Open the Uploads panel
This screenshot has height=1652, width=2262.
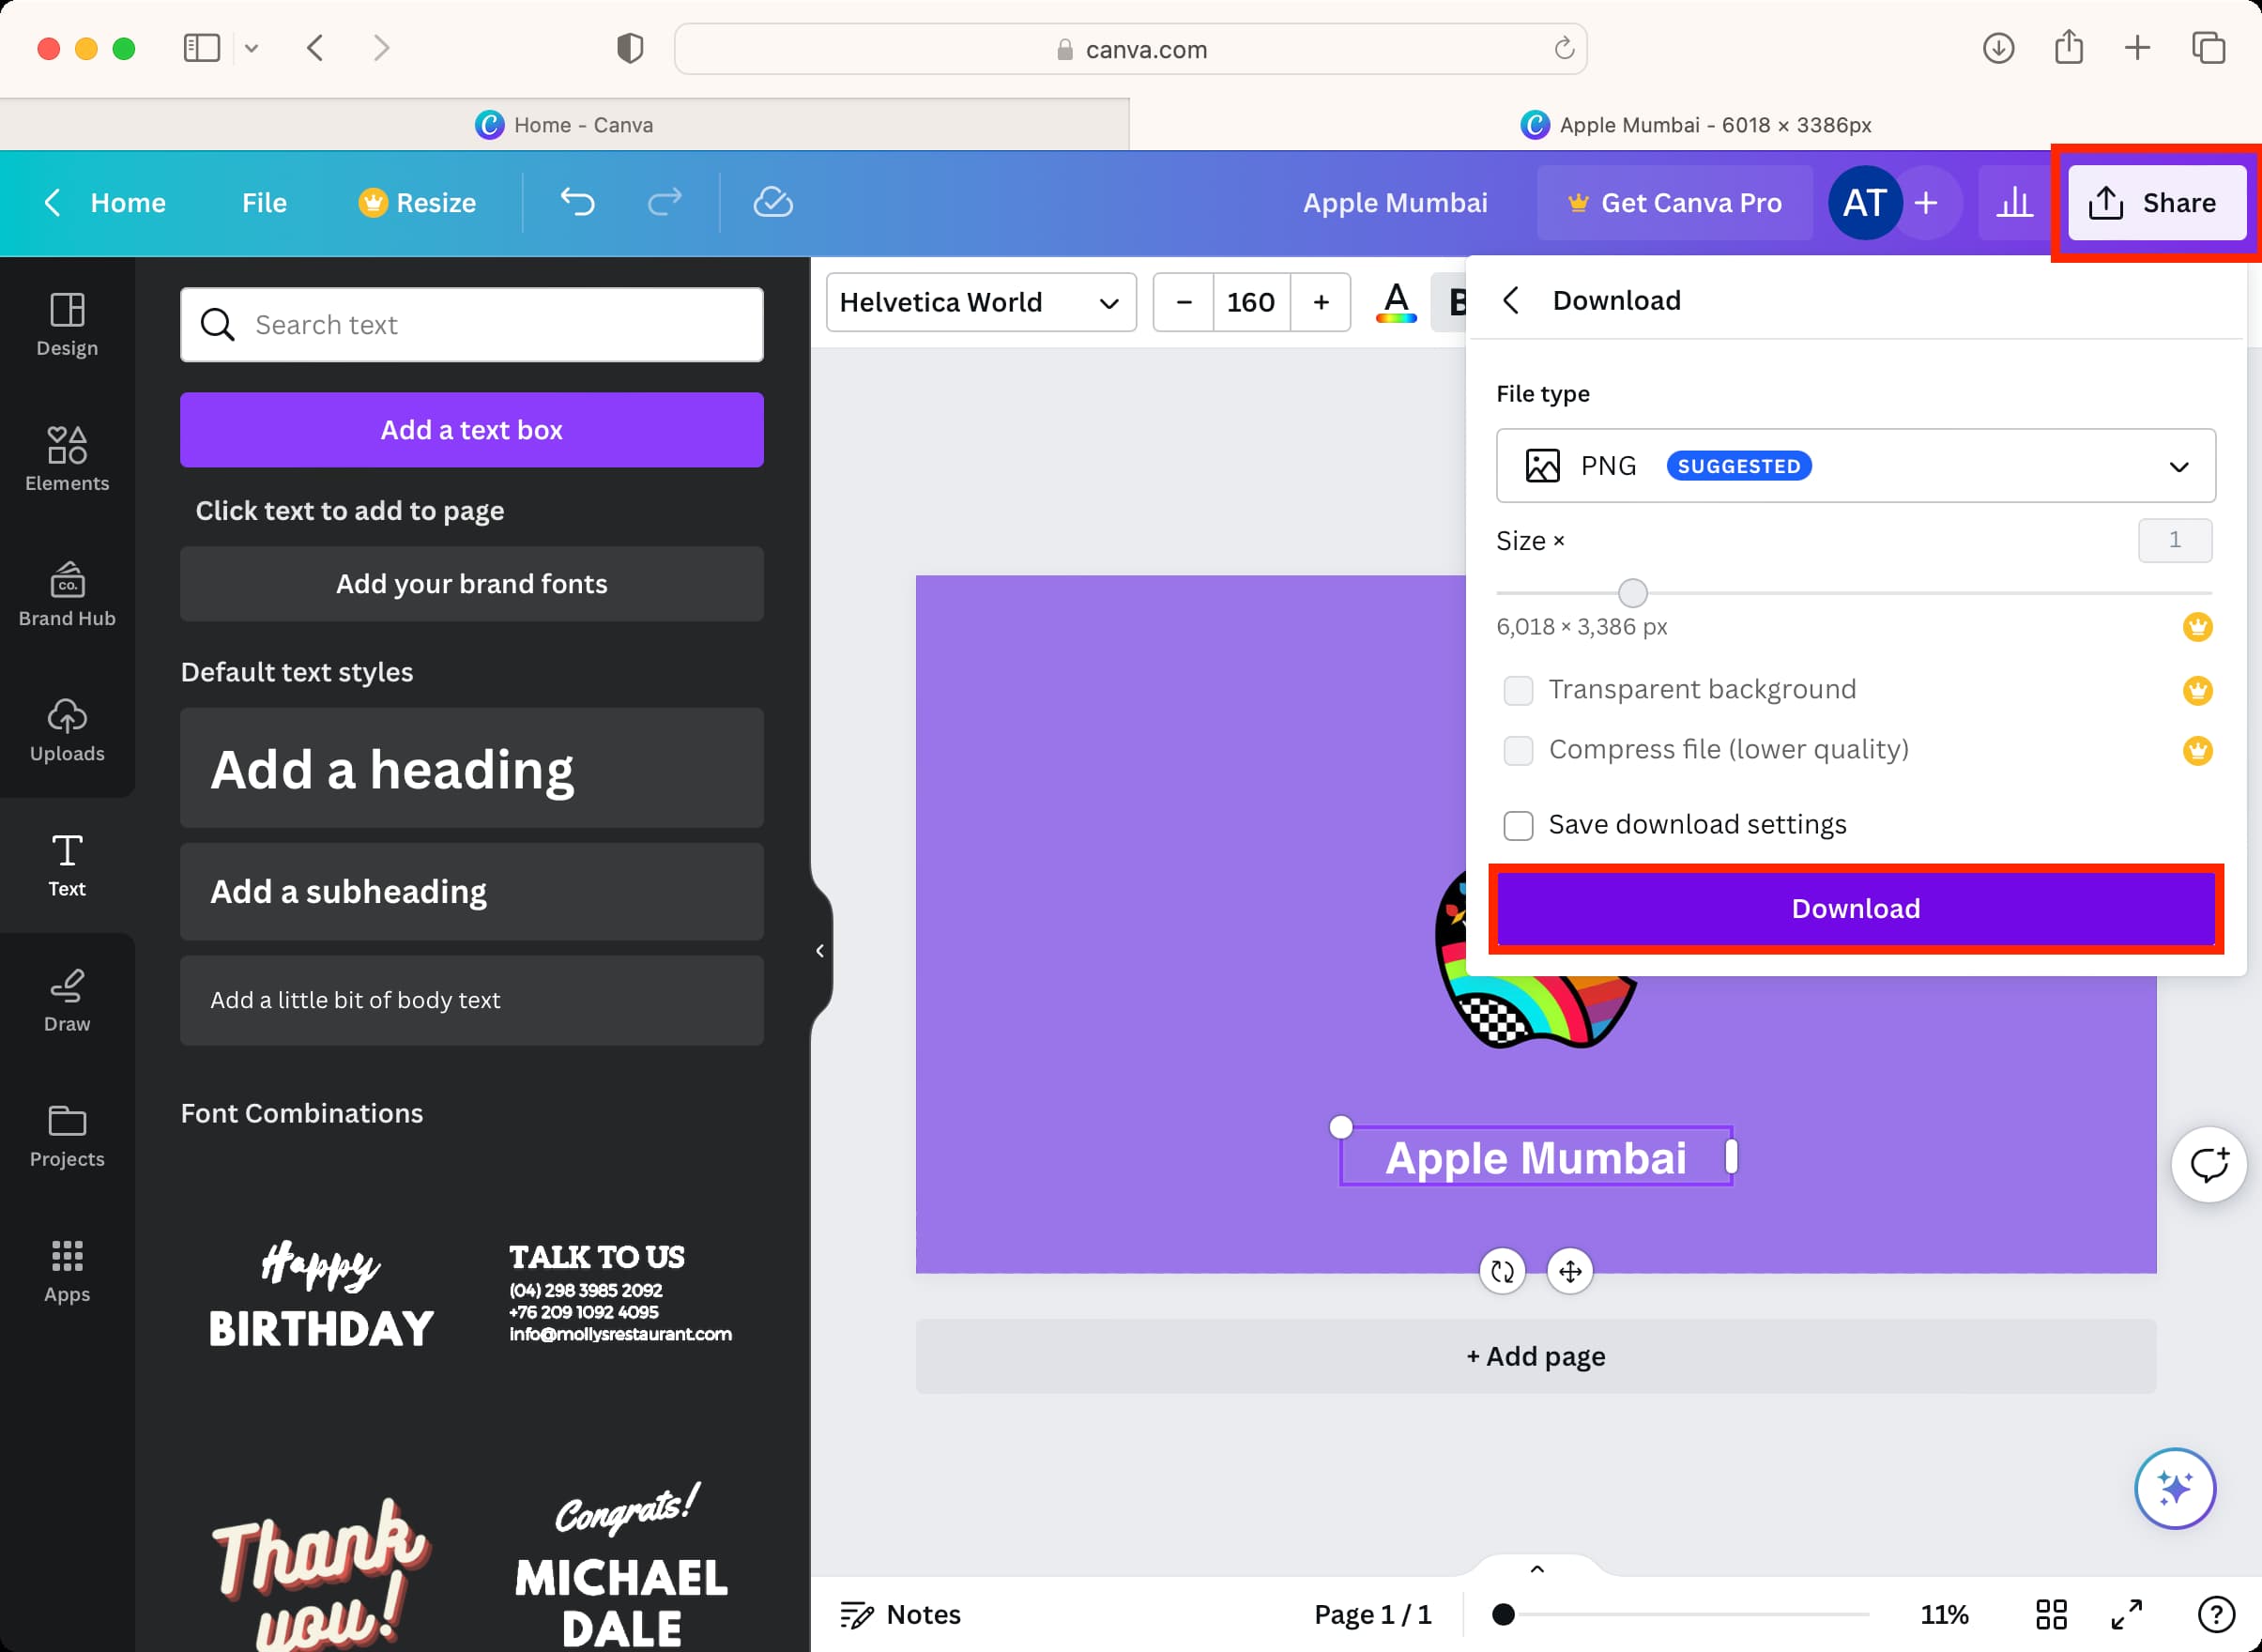[67, 730]
